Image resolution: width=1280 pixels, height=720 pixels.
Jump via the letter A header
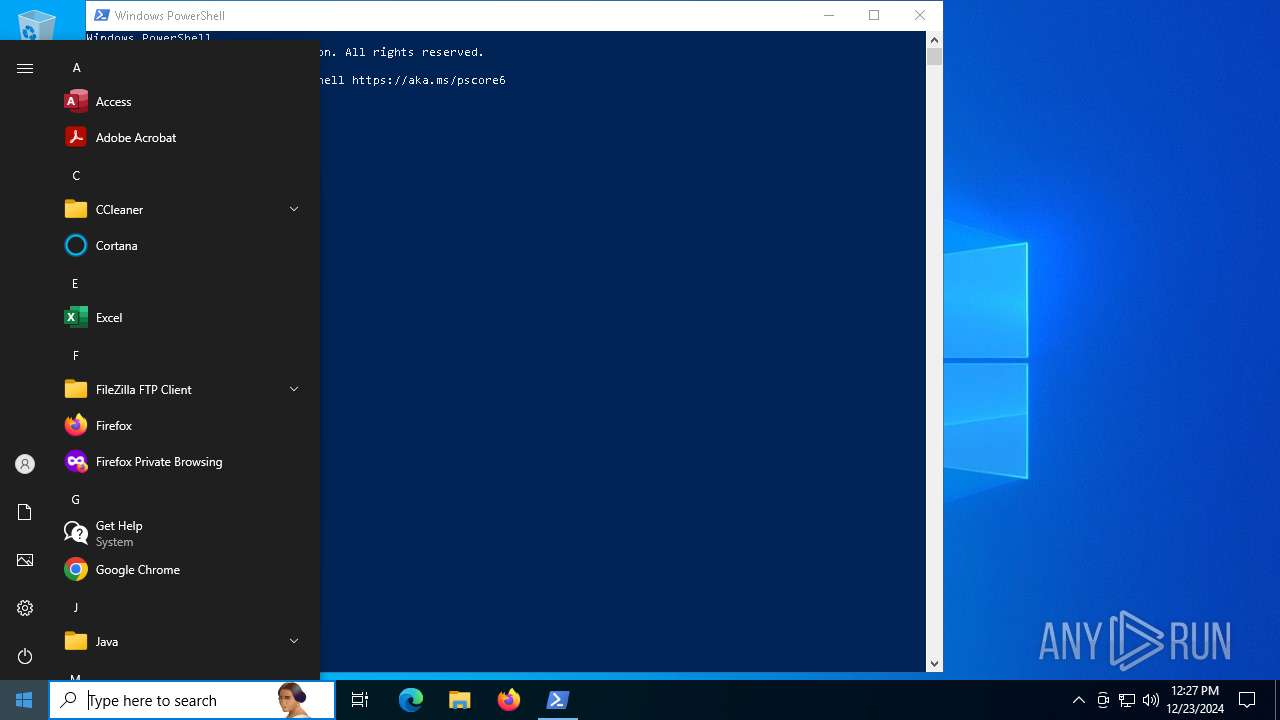(x=76, y=68)
